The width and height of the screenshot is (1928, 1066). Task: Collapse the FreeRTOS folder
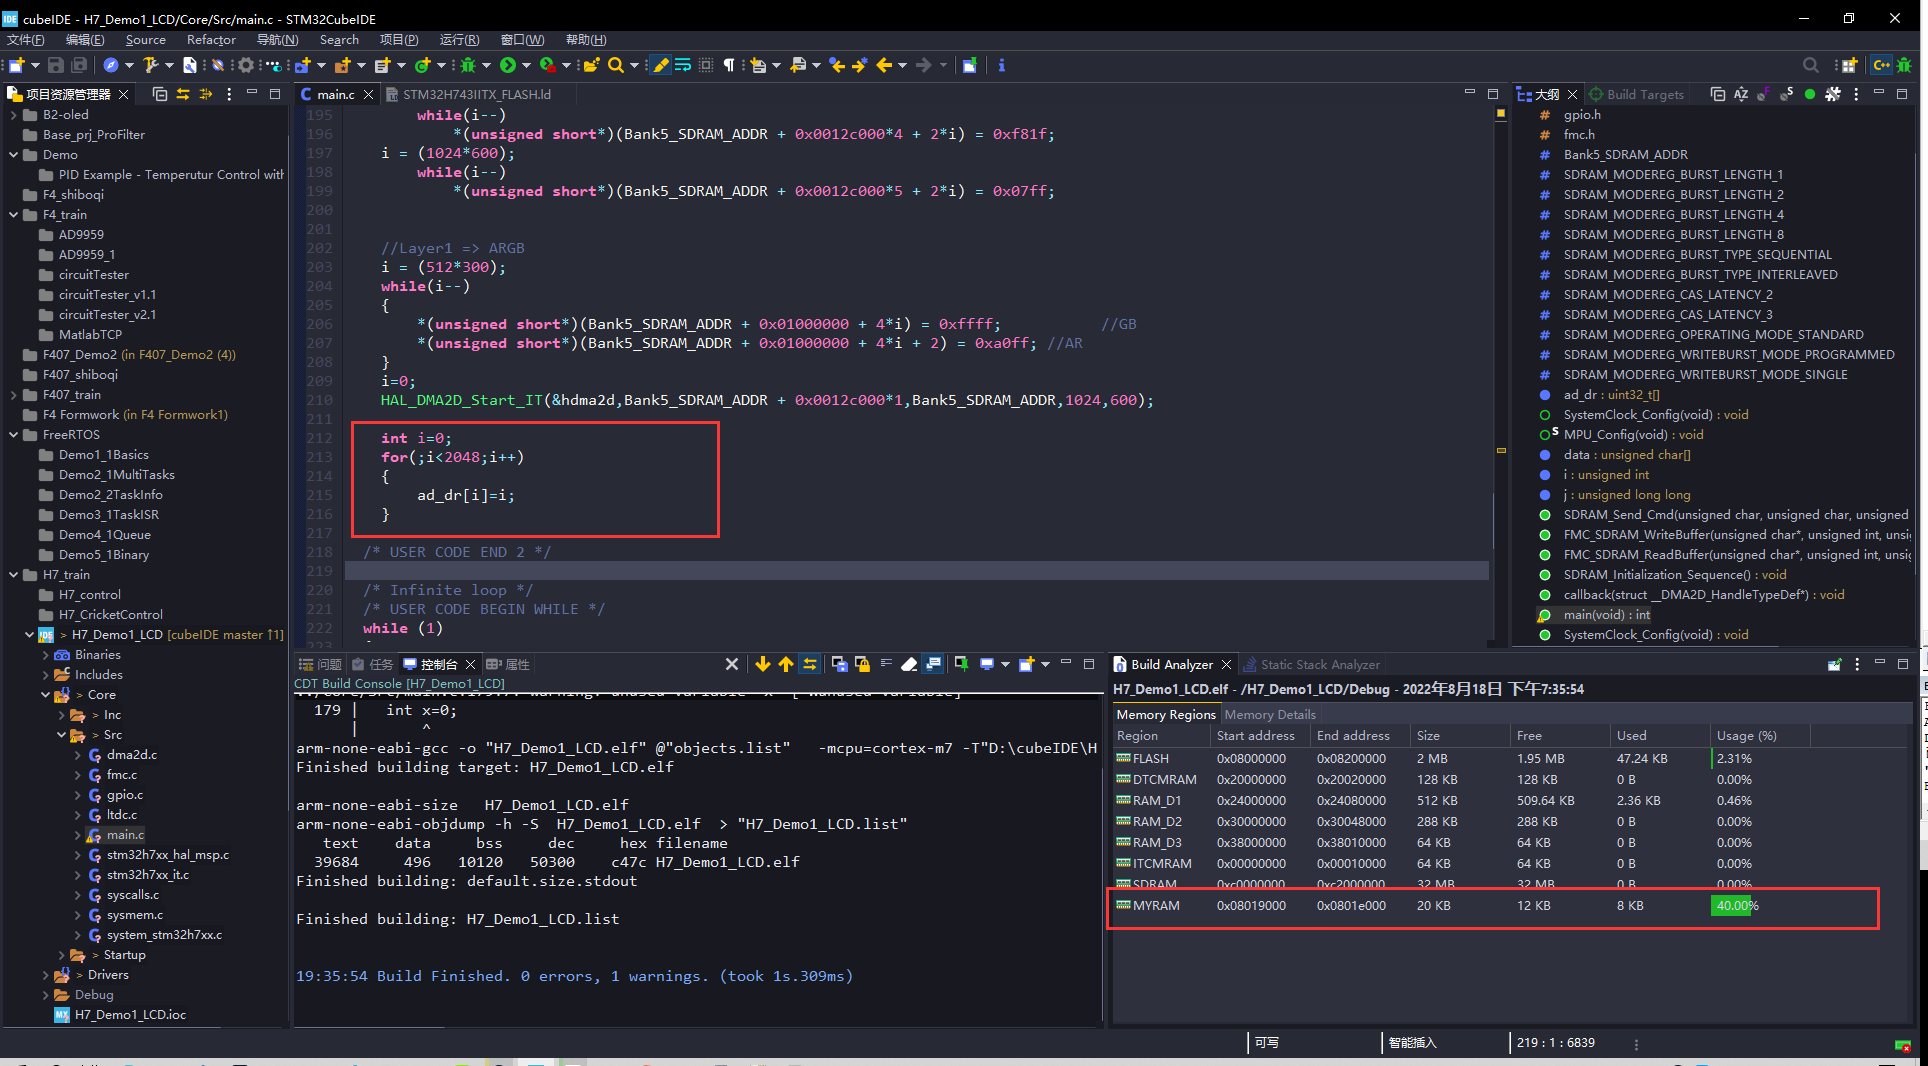click(x=13, y=434)
